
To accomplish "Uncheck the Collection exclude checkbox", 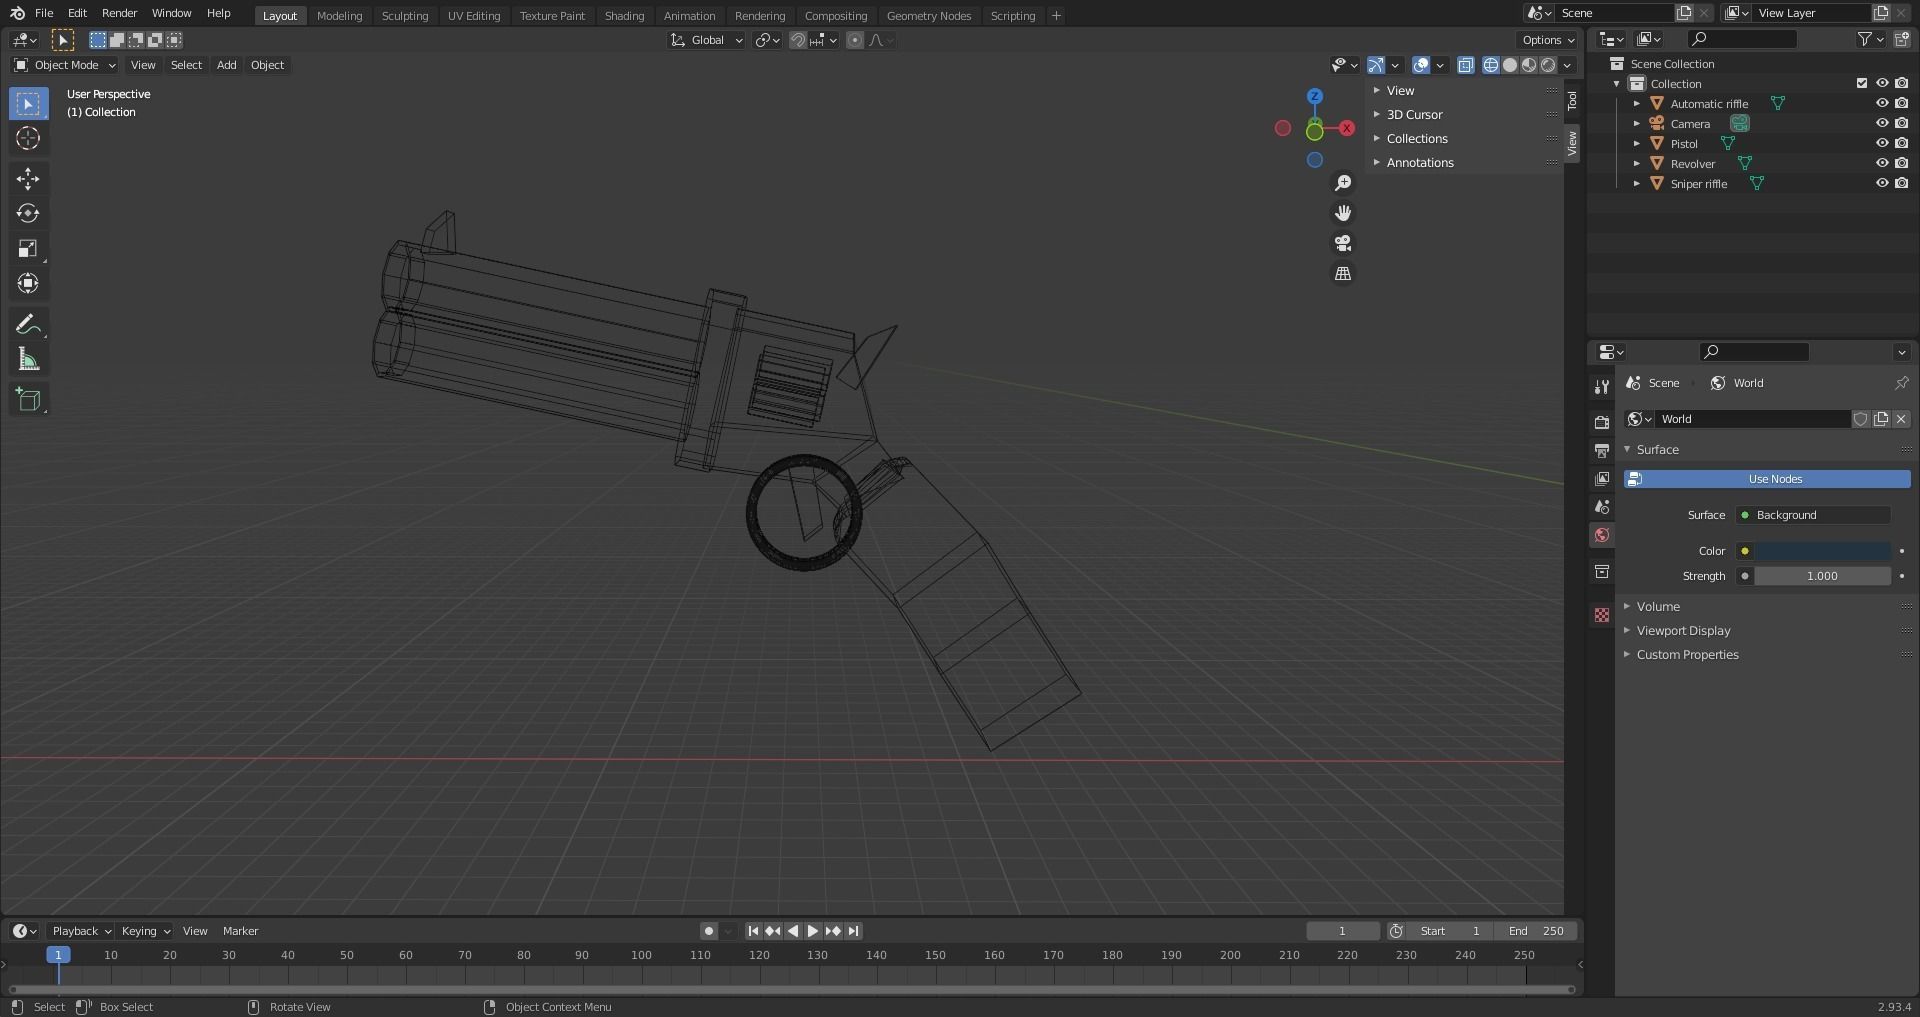I will click(x=1861, y=83).
